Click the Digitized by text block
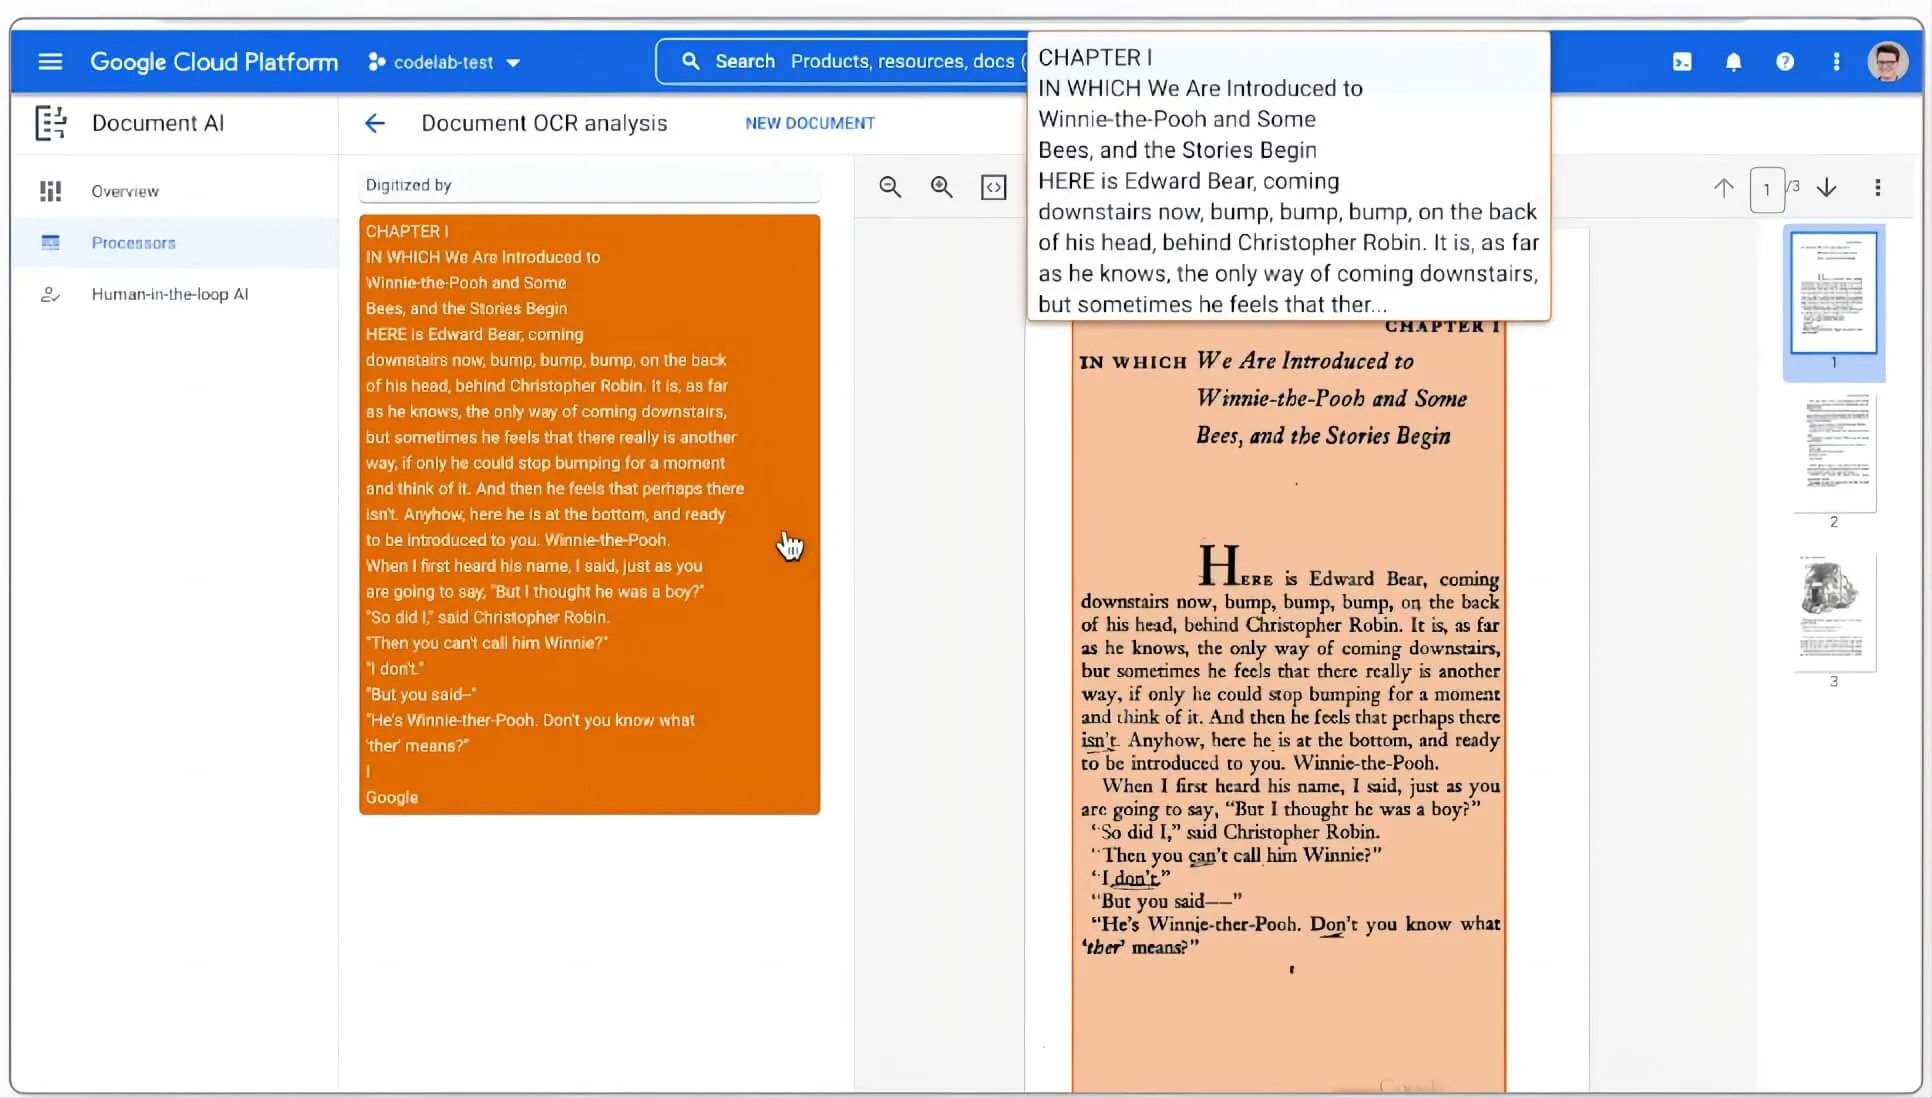Screen dimensions: 1932x1098 tap(590, 185)
